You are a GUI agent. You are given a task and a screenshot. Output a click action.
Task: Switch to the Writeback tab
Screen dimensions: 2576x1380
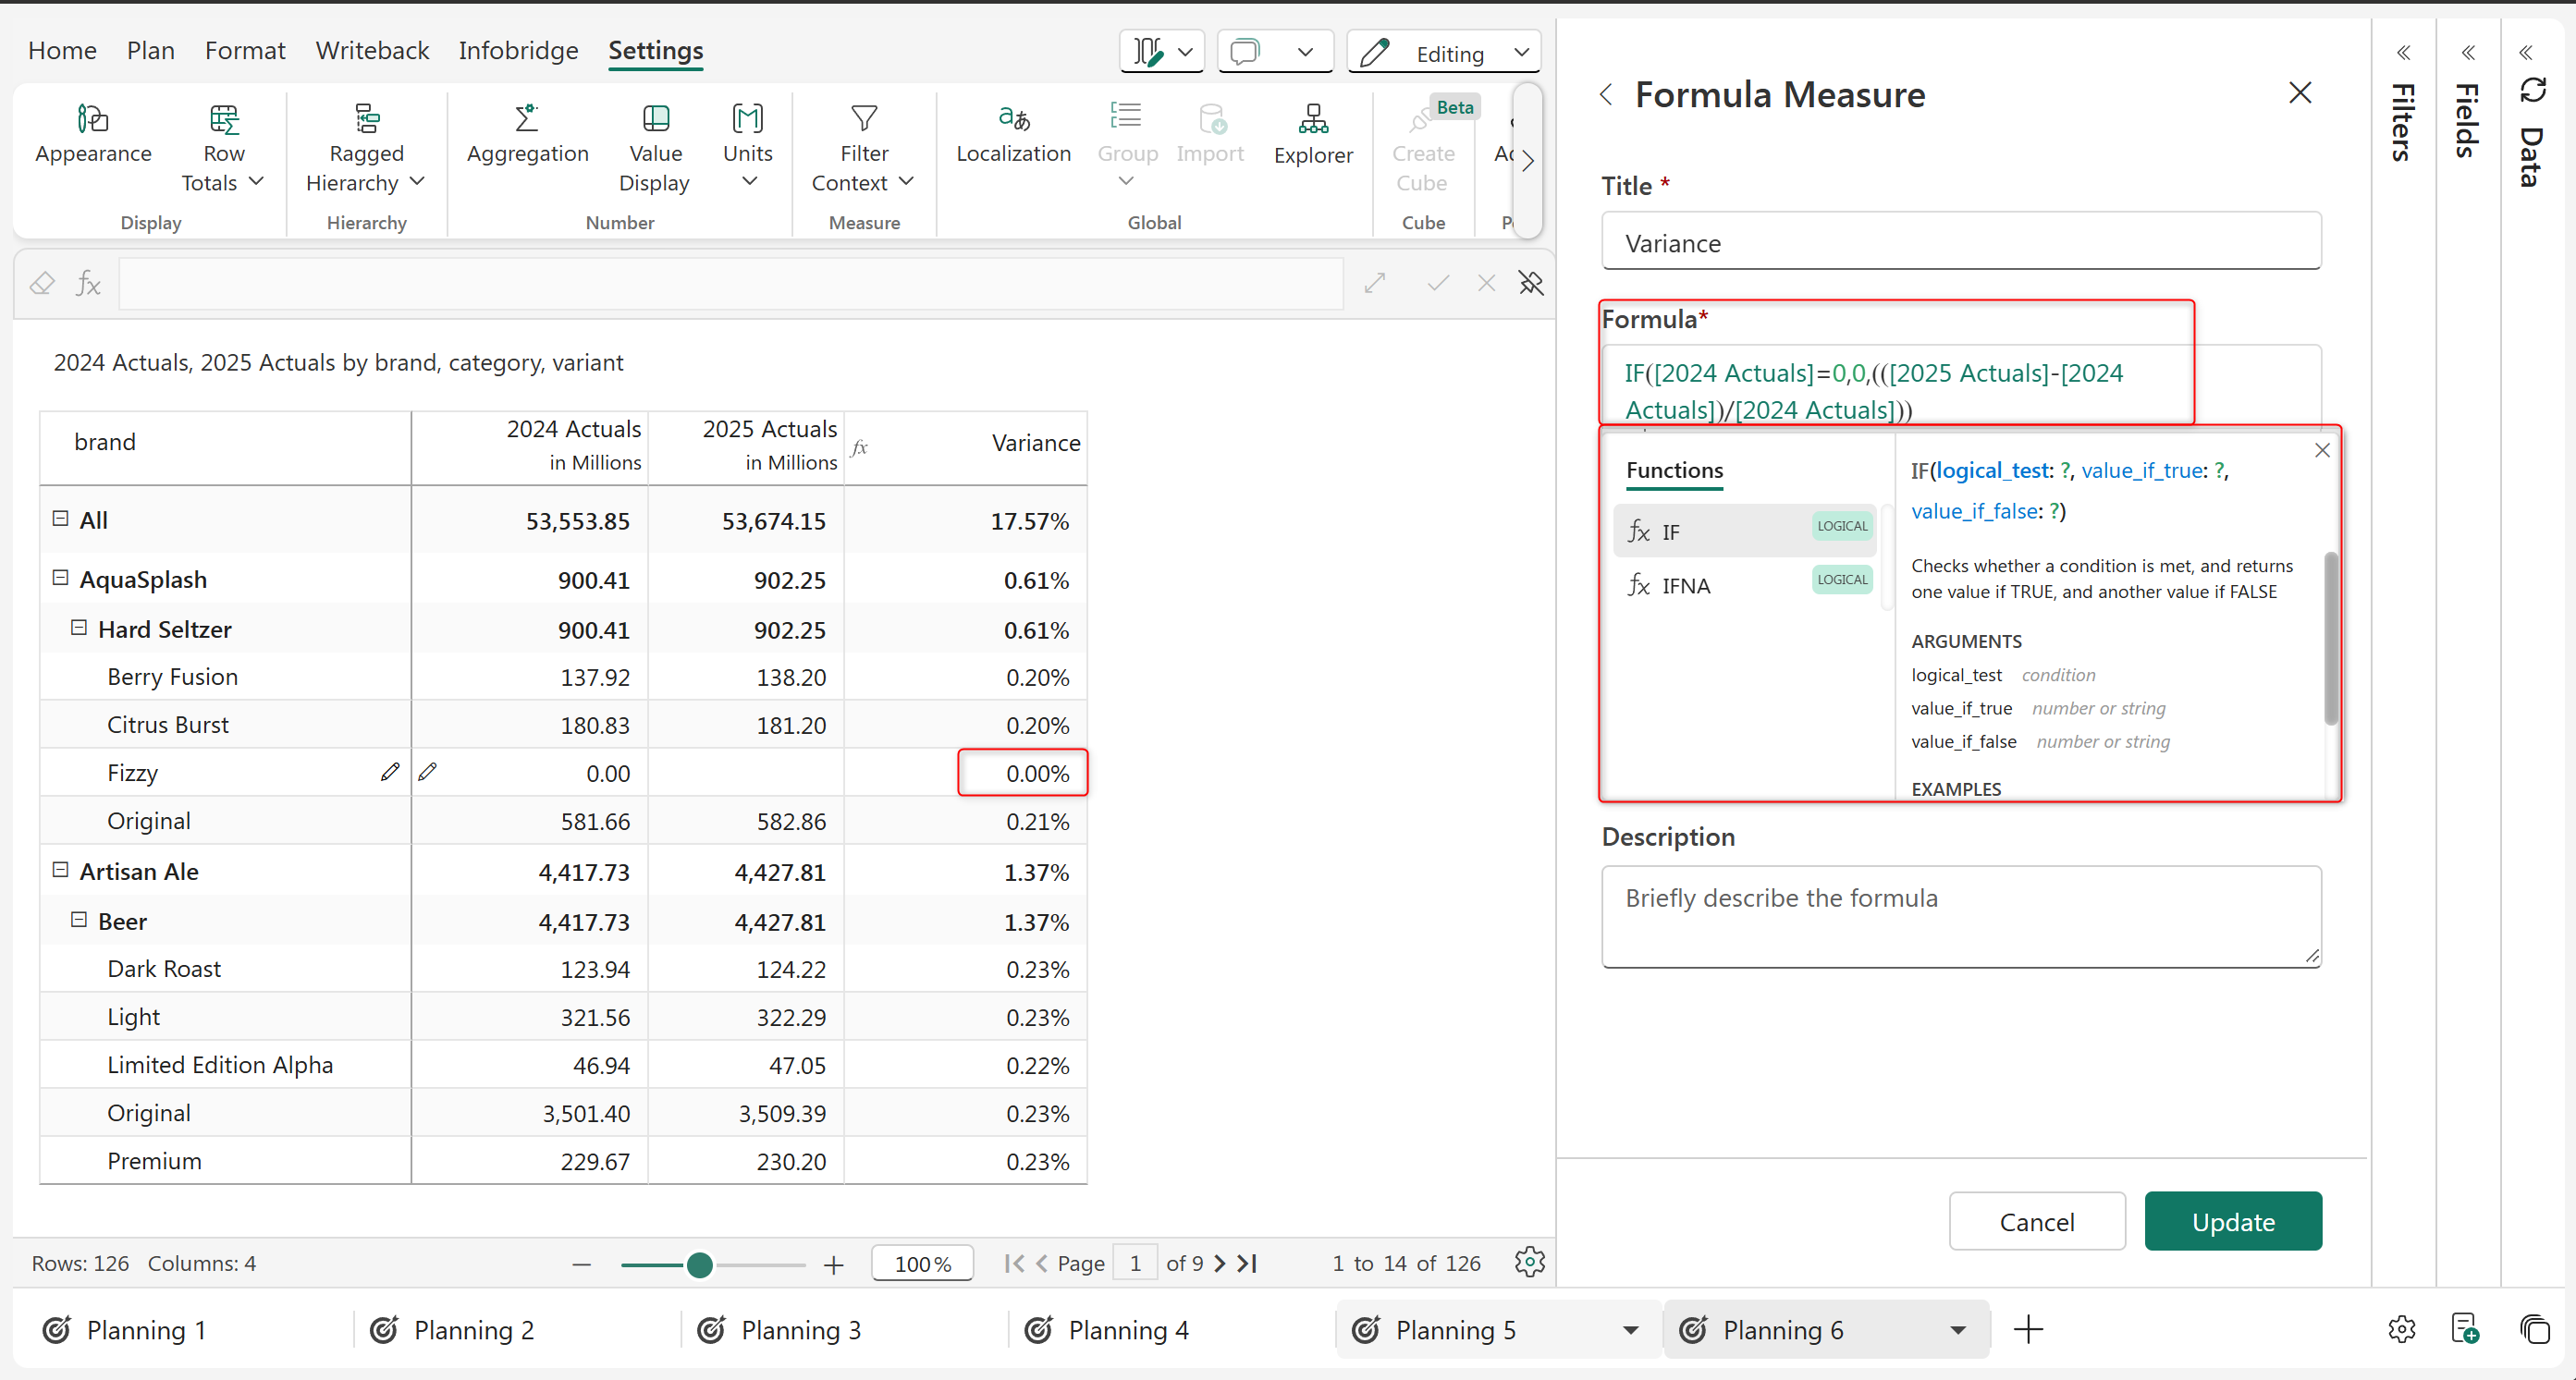372,50
